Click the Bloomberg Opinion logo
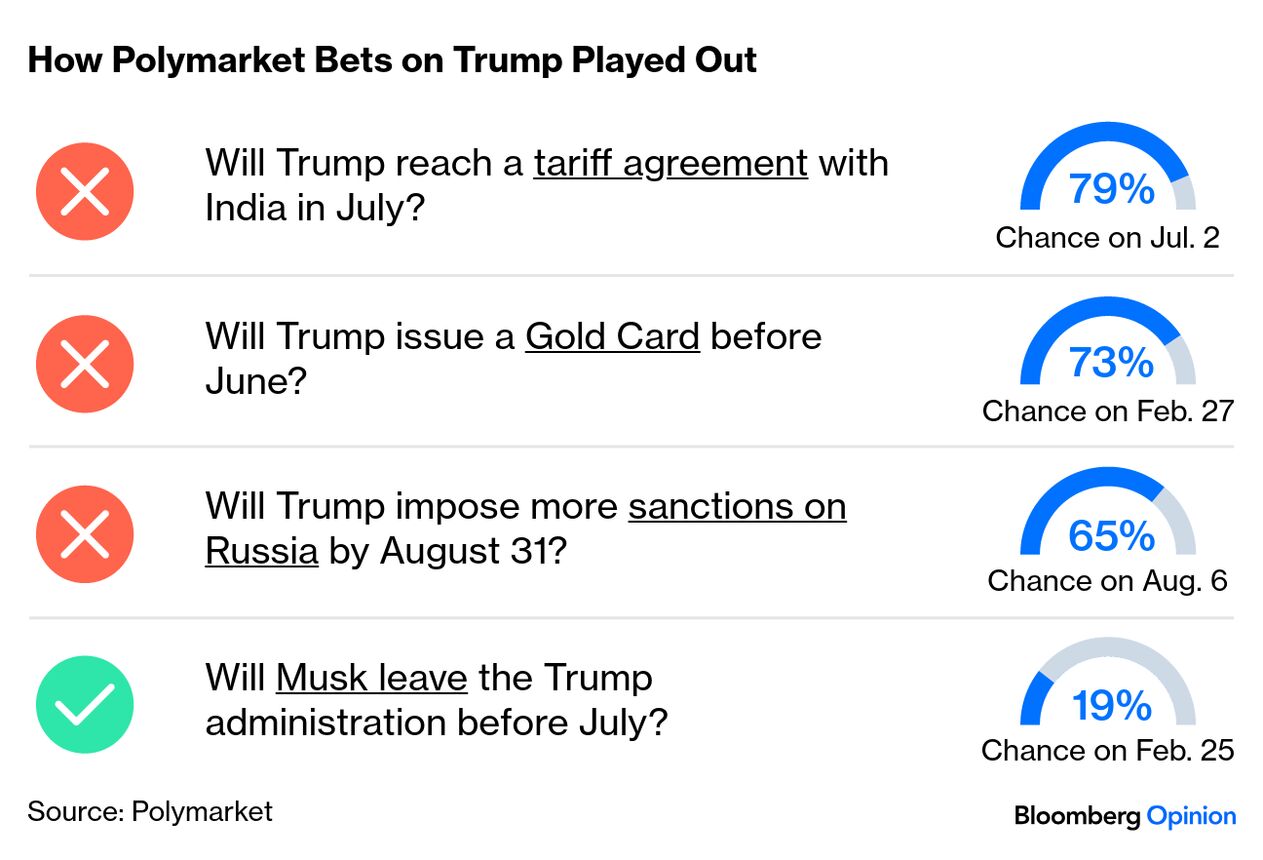1263x860 pixels. [1124, 816]
